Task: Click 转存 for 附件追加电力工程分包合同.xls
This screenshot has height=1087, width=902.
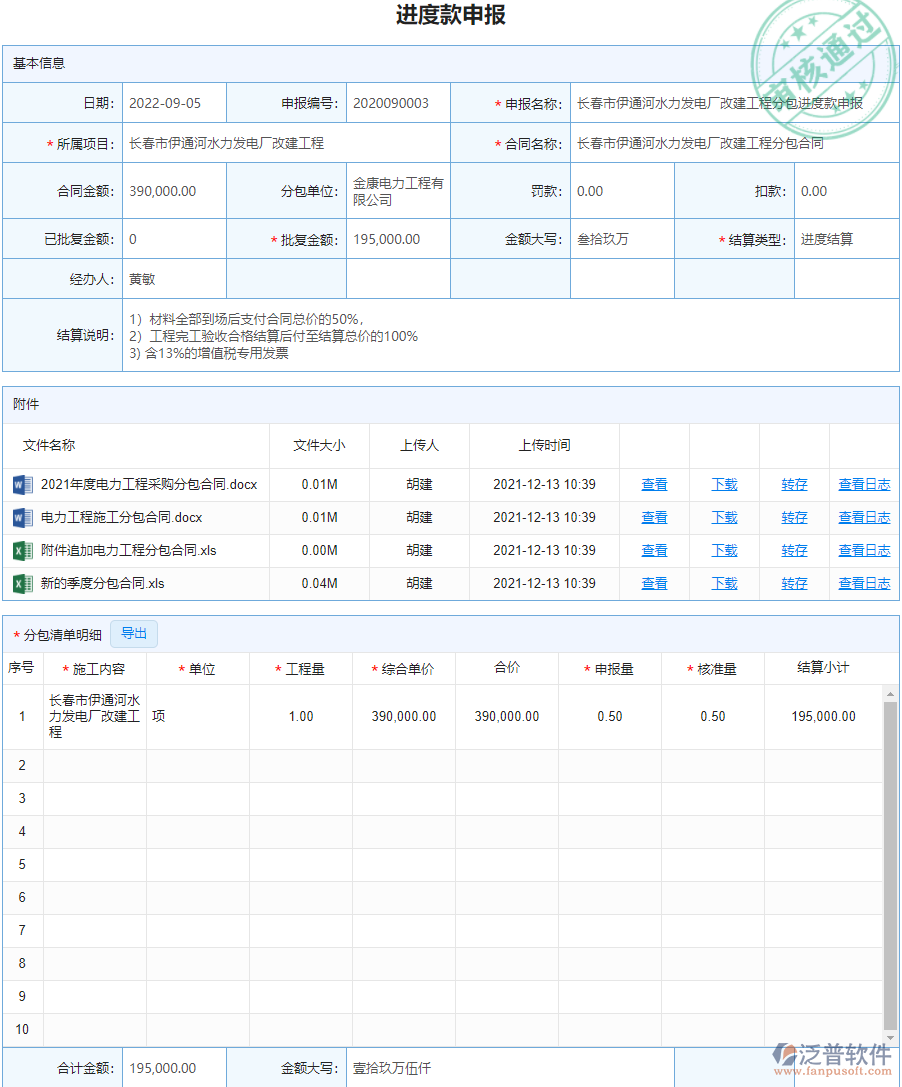Action: [793, 550]
